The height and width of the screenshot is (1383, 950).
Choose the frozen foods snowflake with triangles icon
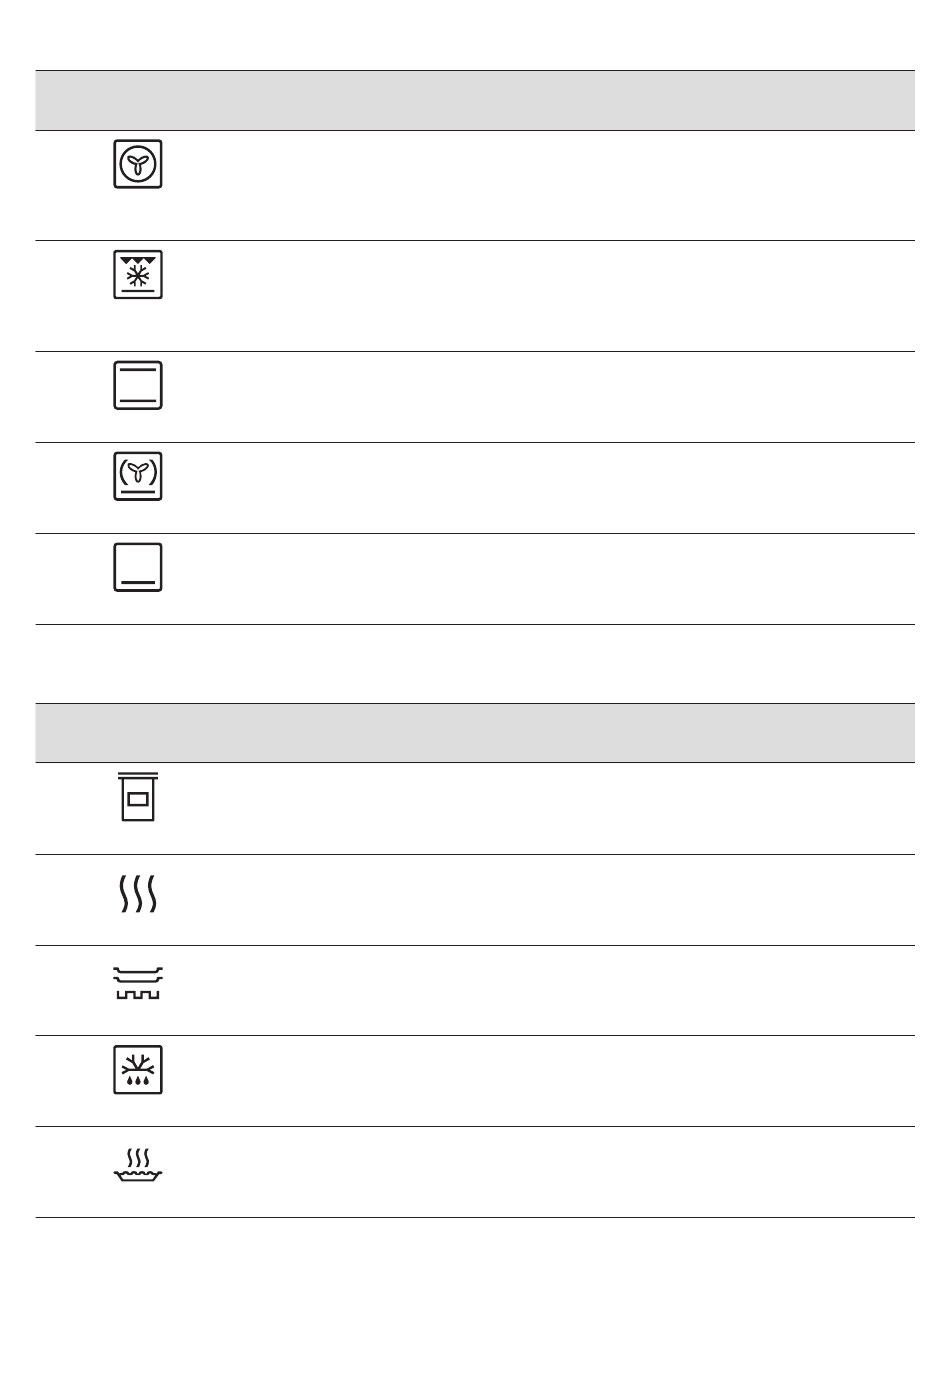click(138, 275)
